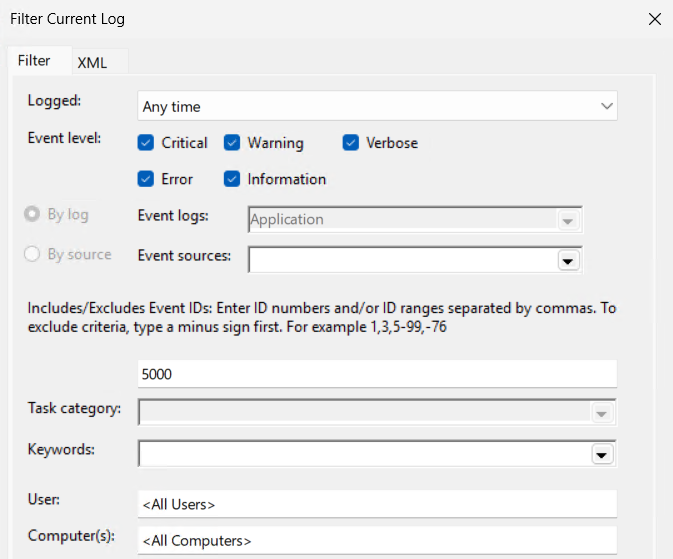Toggle the Information checkbox

232,179
